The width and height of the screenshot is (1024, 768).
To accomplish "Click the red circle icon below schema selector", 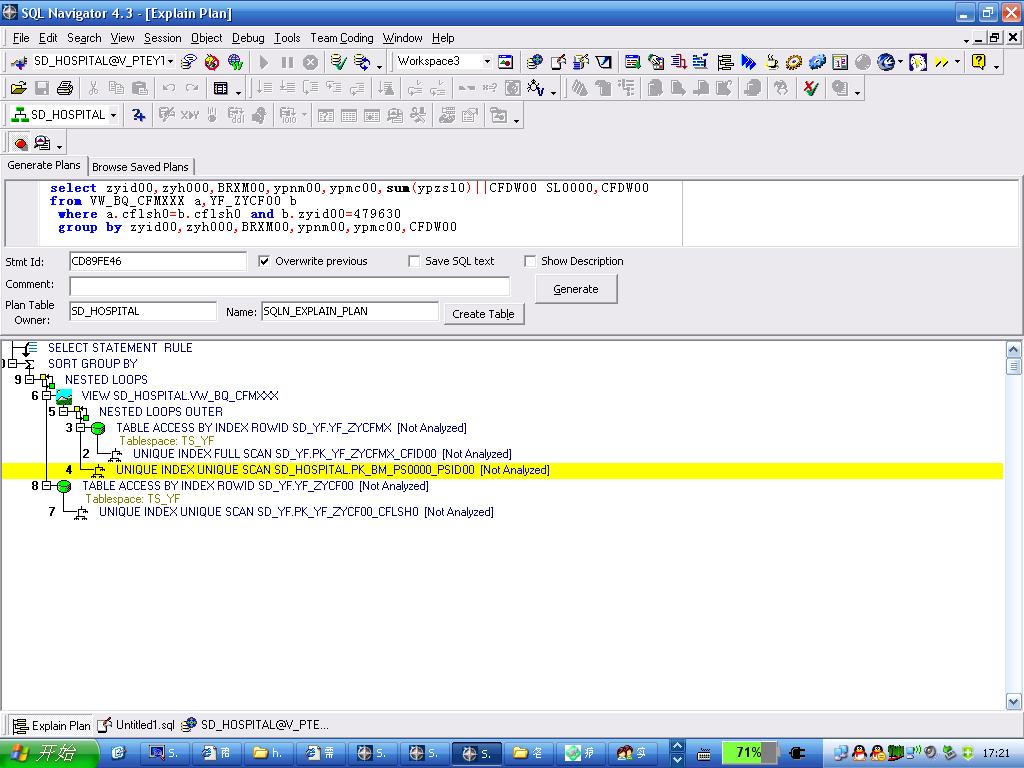I will point(19,143).
